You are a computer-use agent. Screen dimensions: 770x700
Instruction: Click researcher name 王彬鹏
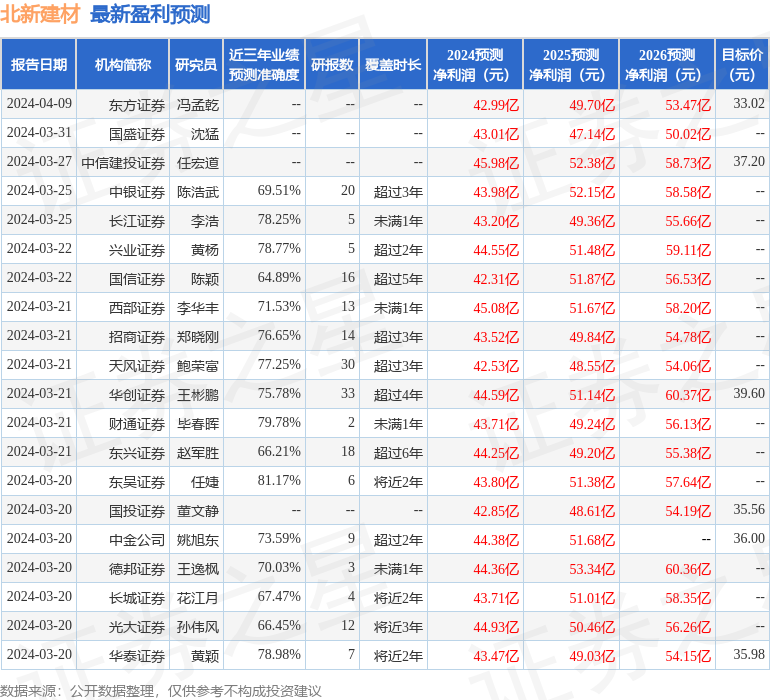pyautogui.click(x=198, y=395)
